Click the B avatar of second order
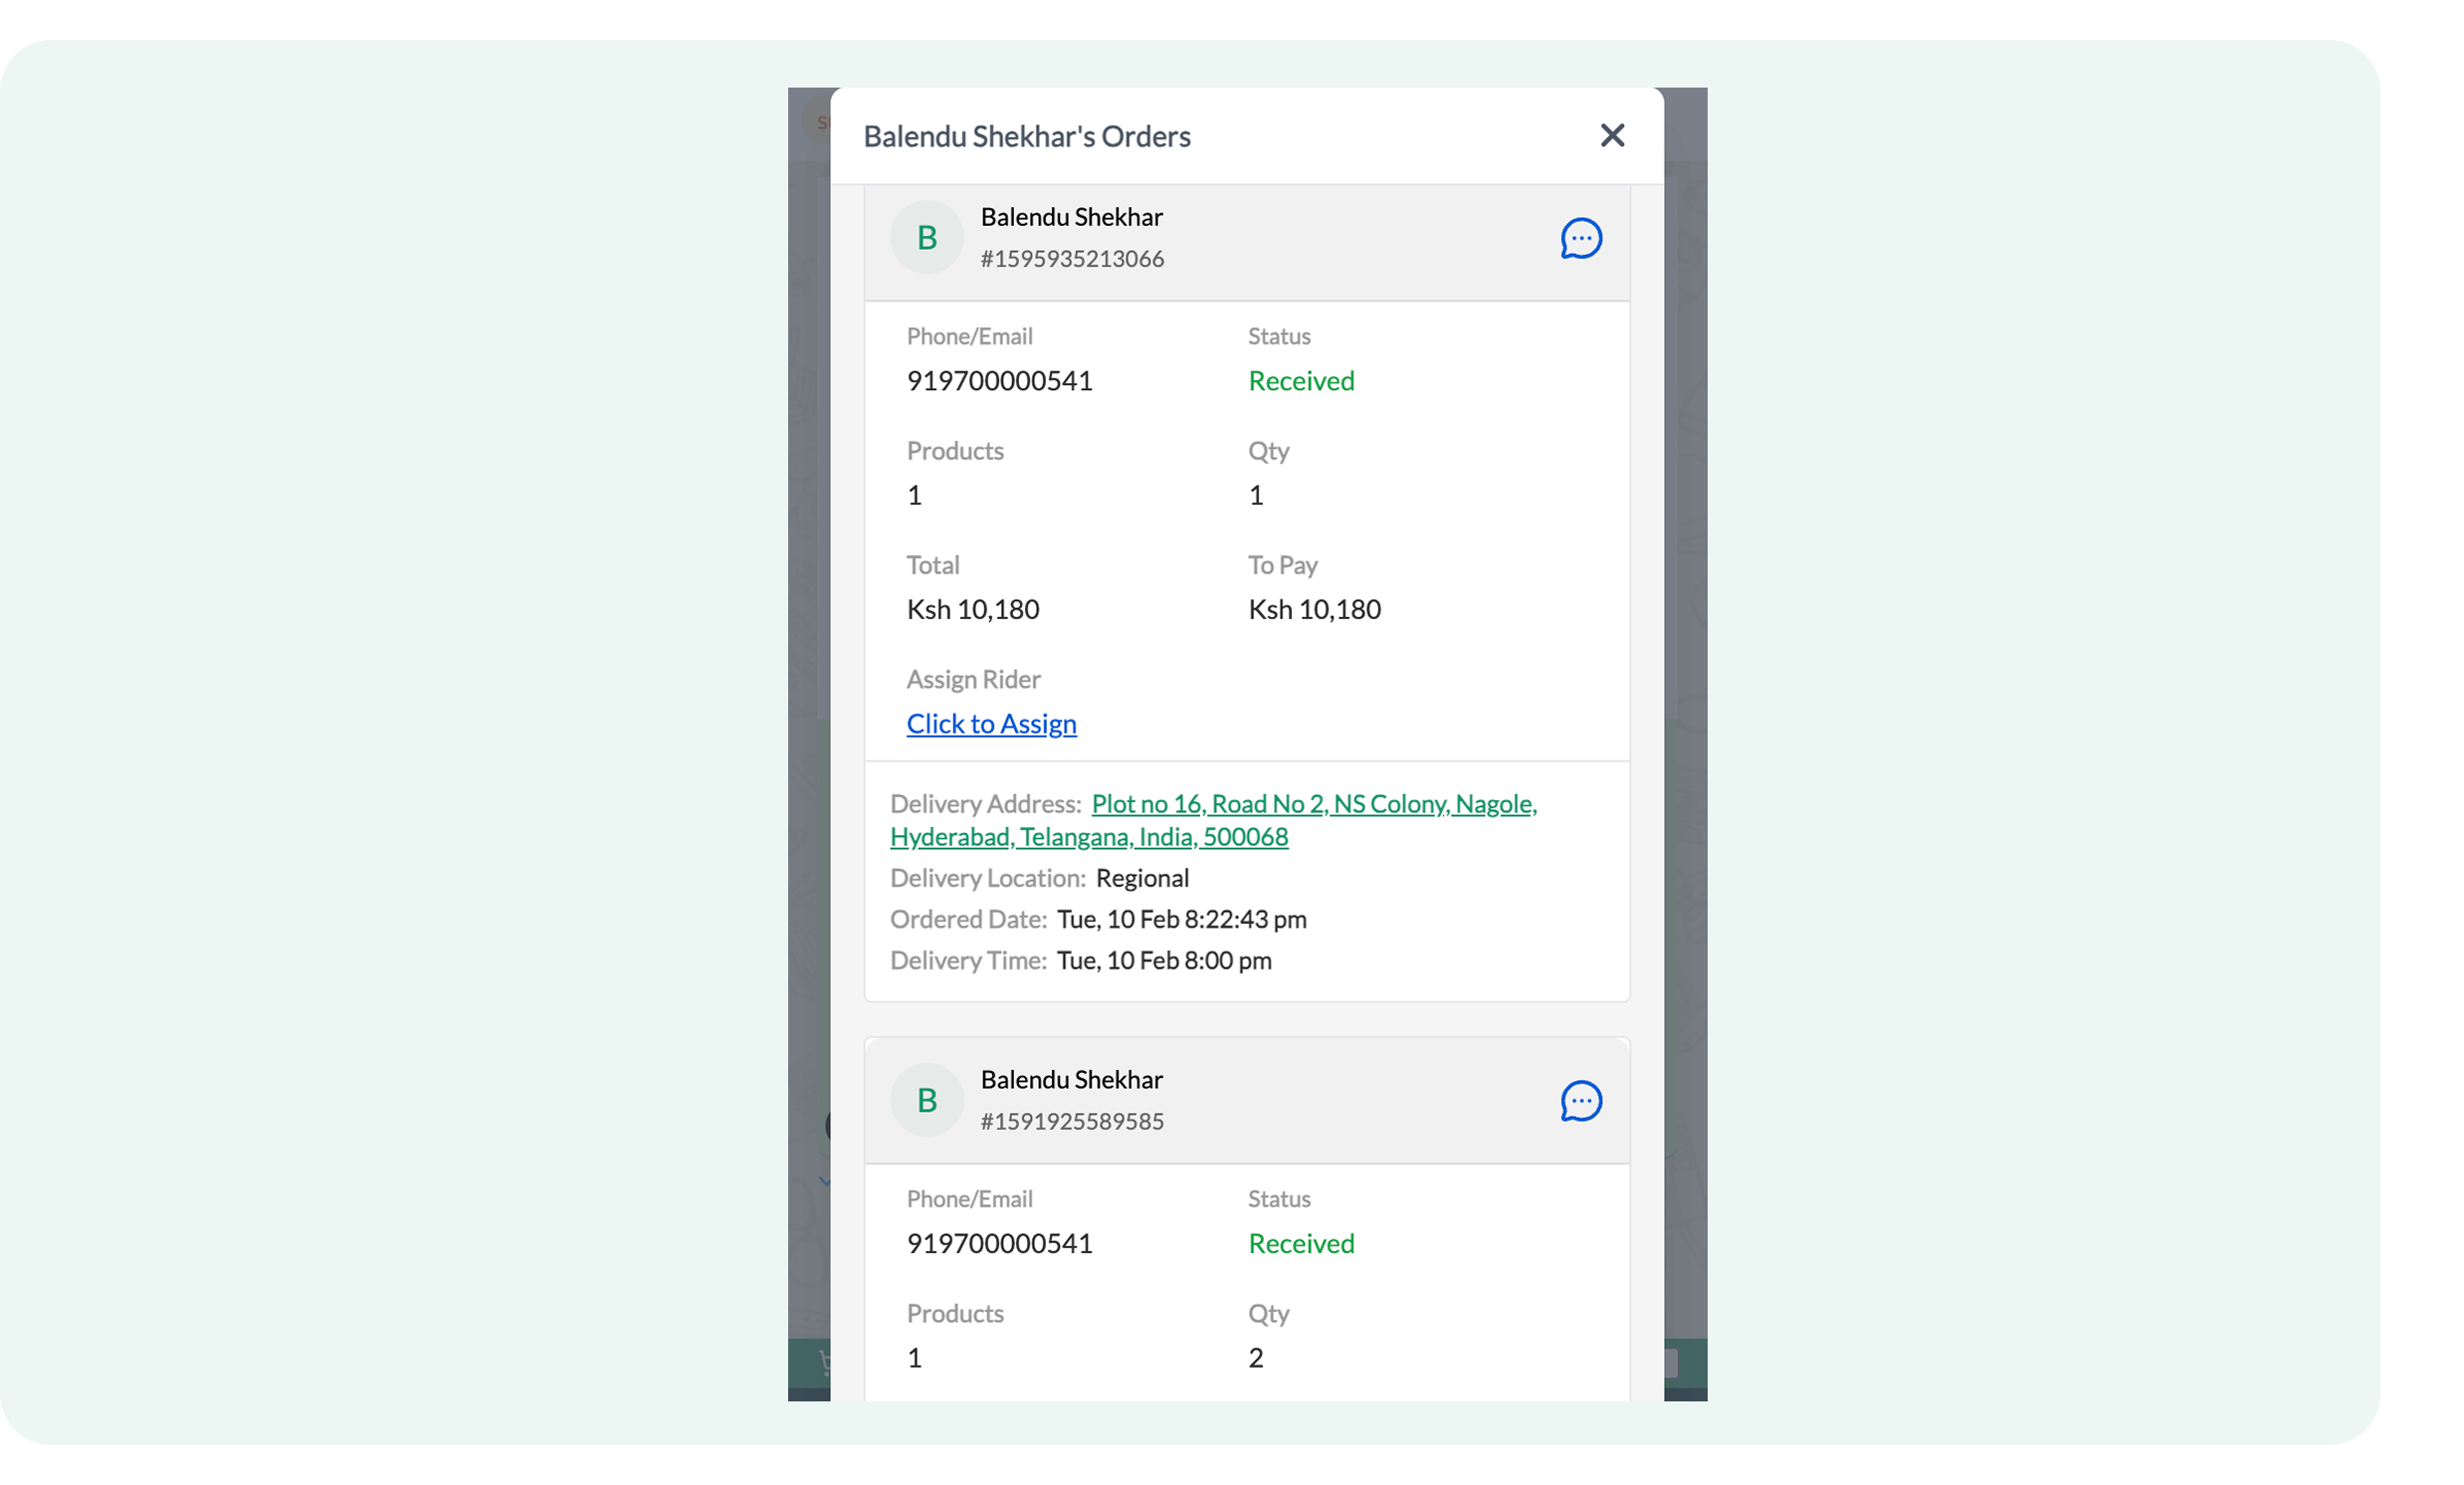Viewport: 2464px width, 1485px height. tap(926, 1101)
